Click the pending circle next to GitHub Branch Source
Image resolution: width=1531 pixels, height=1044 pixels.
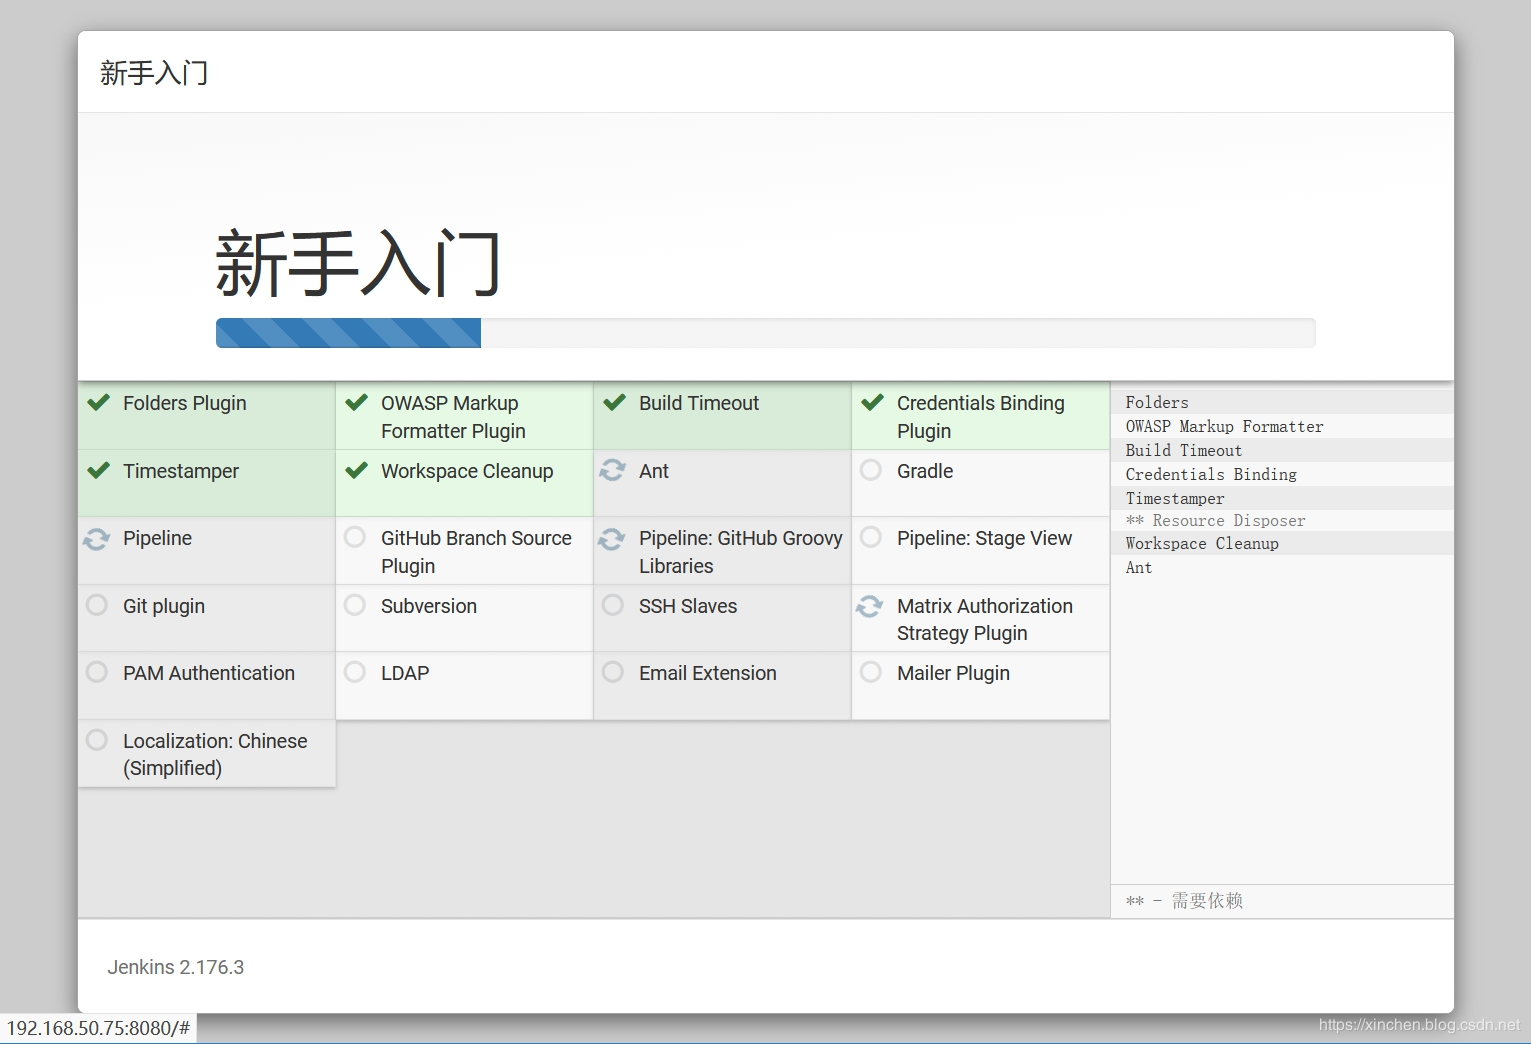[355, 537]
